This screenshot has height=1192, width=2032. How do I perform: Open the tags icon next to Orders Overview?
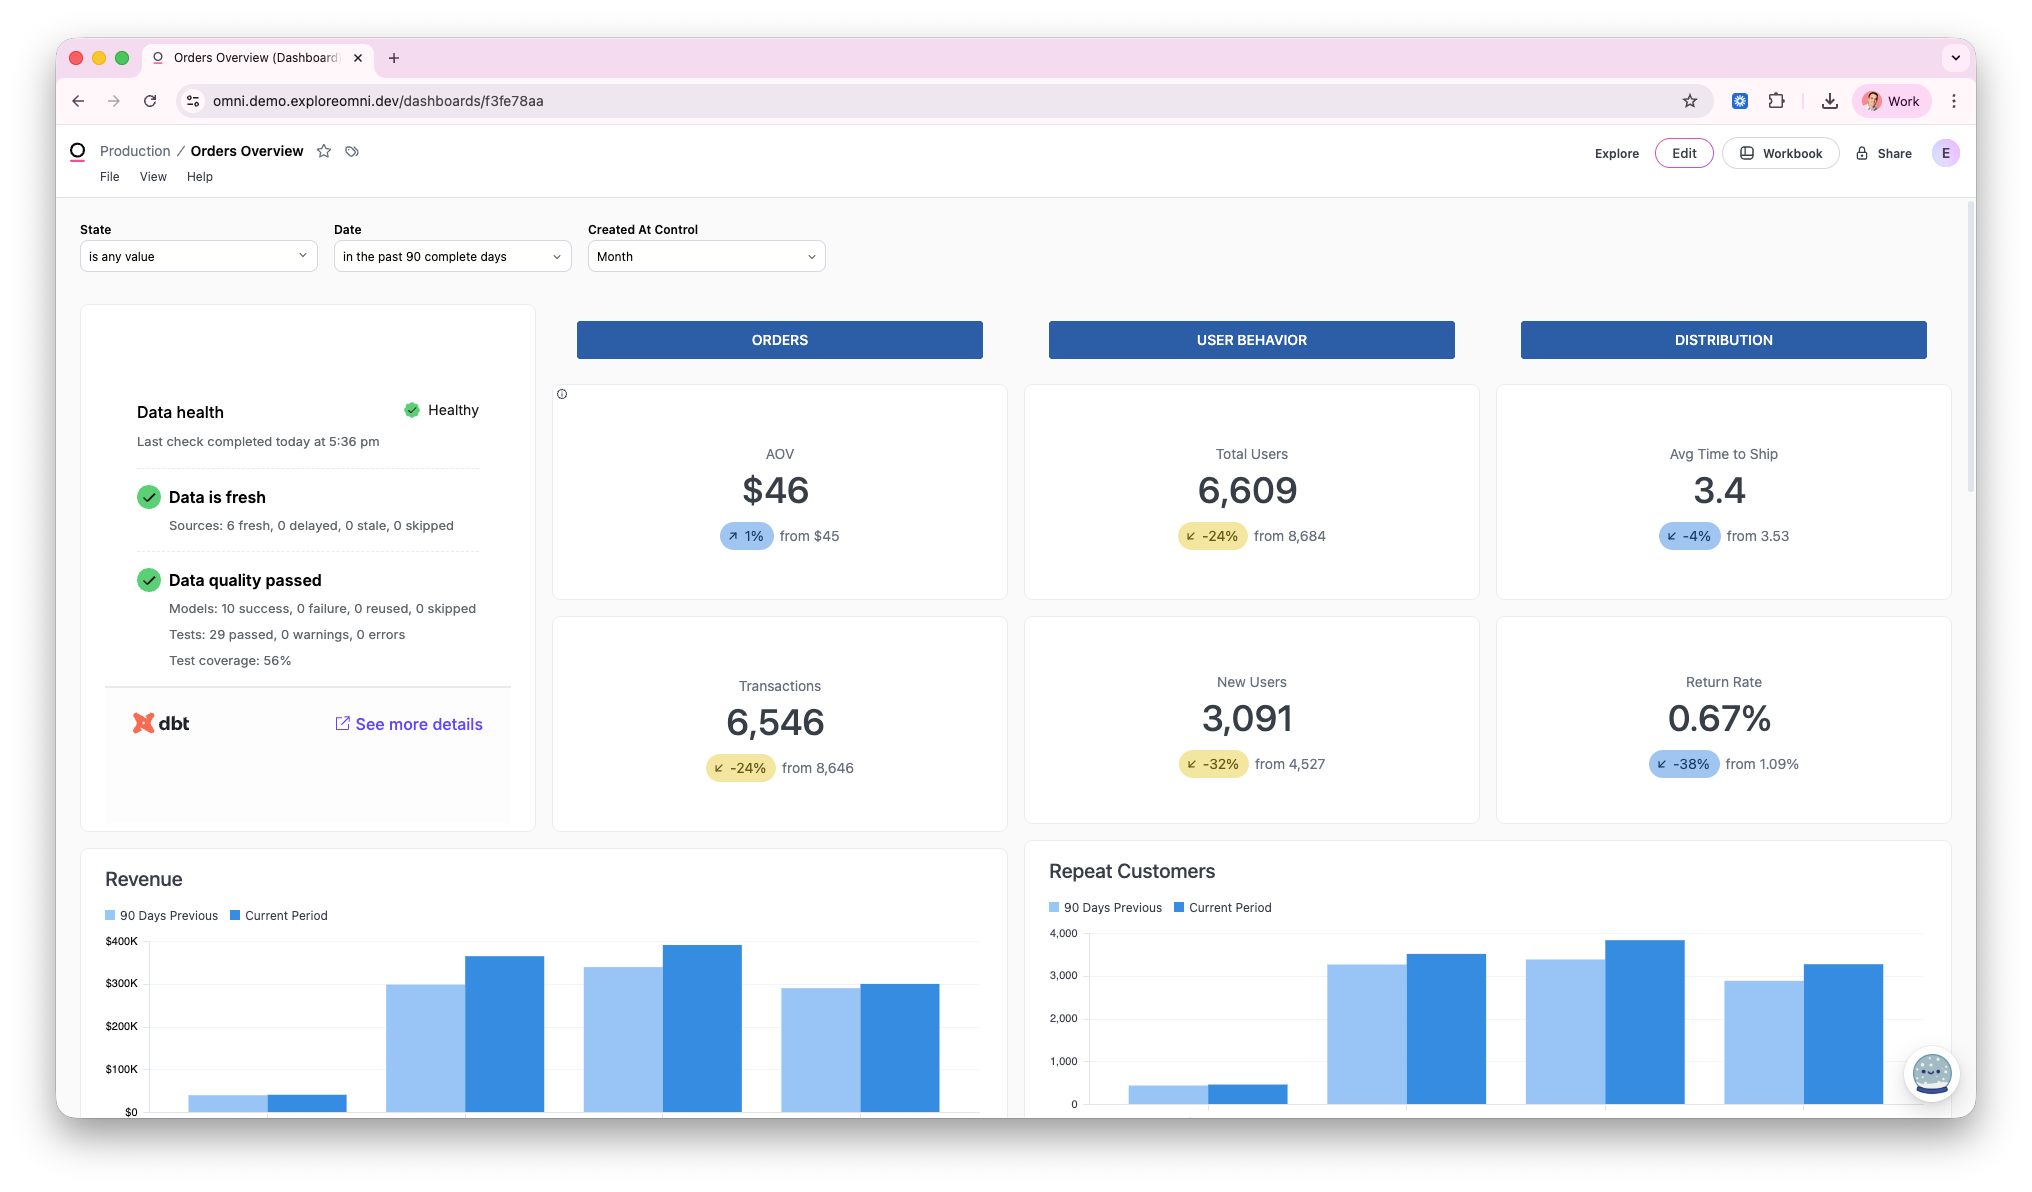coord(352,151)
